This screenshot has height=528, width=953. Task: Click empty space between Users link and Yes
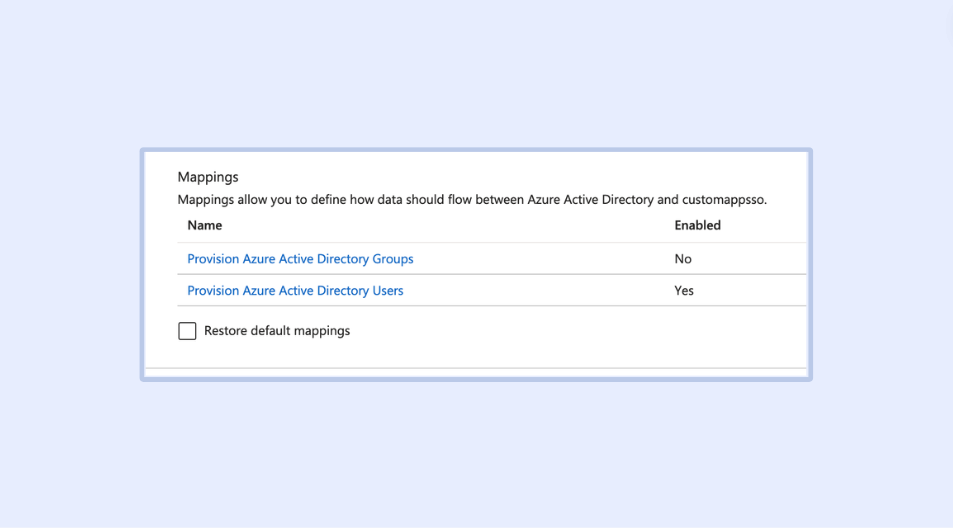point(540,291)
